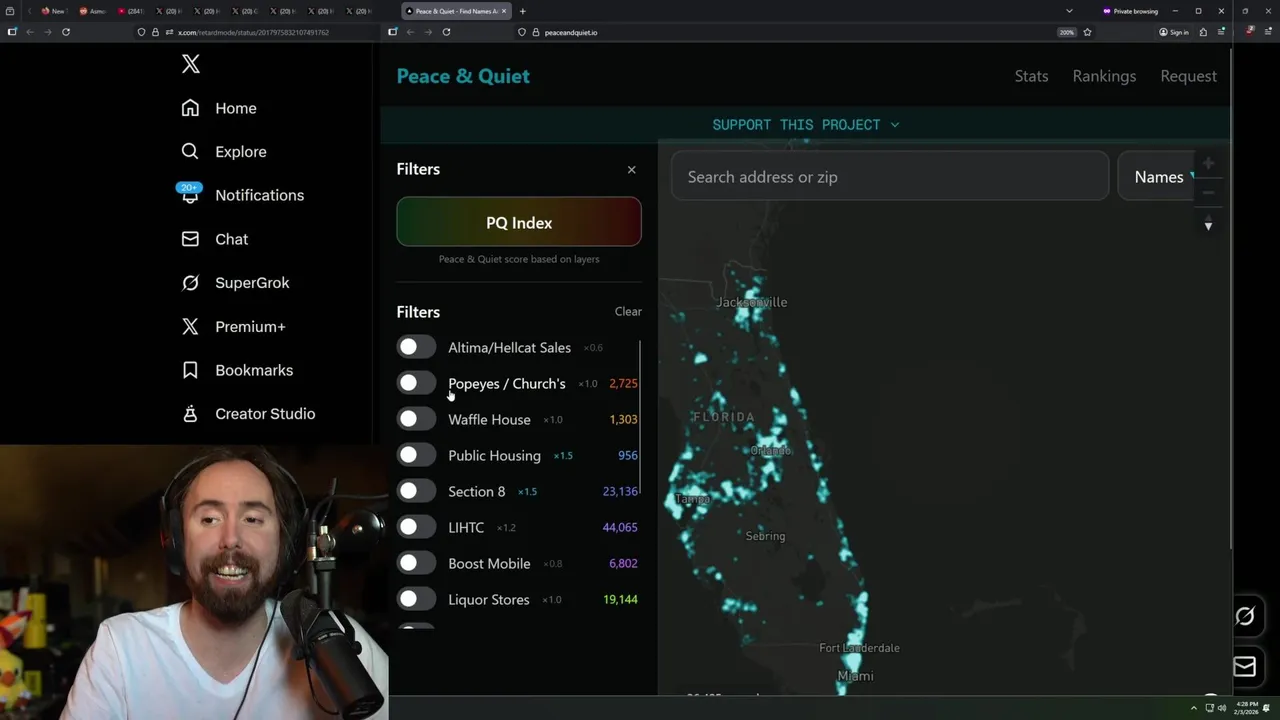Screen dimensions: 1280x720
Task: Click the PQ Index button
Action: point(519,222)
